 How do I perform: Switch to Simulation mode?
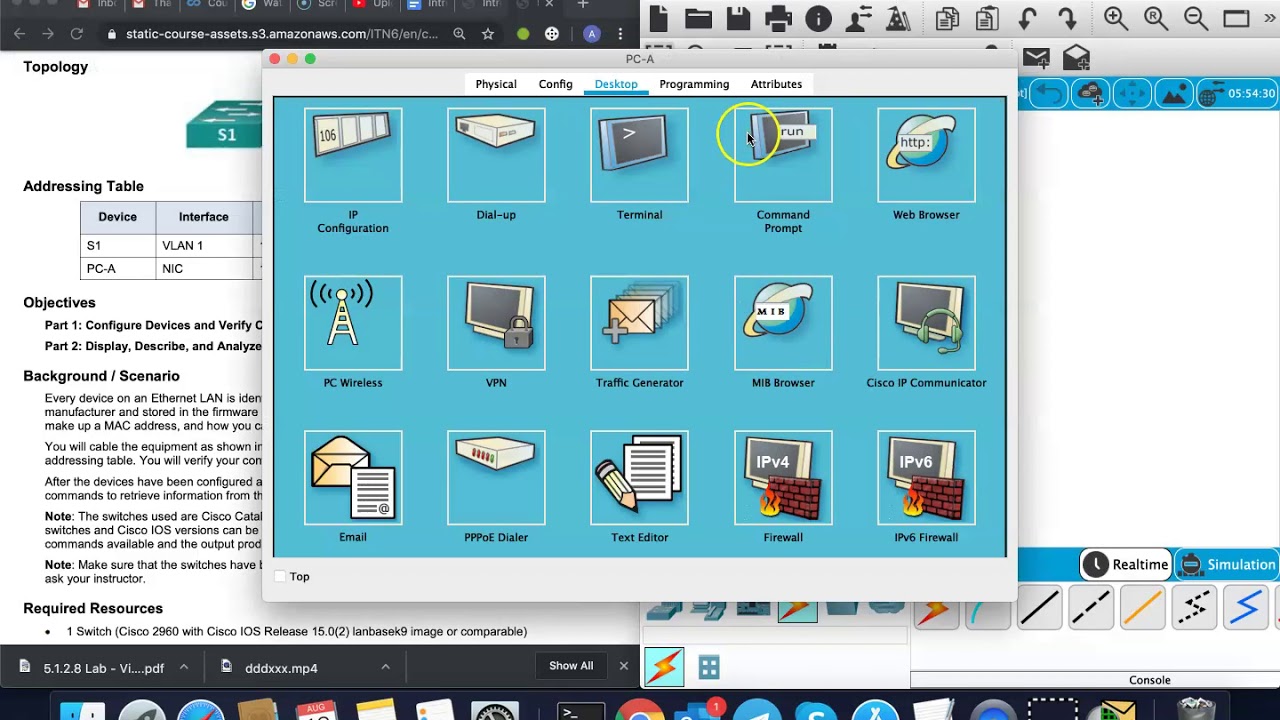pos(1228,564)
